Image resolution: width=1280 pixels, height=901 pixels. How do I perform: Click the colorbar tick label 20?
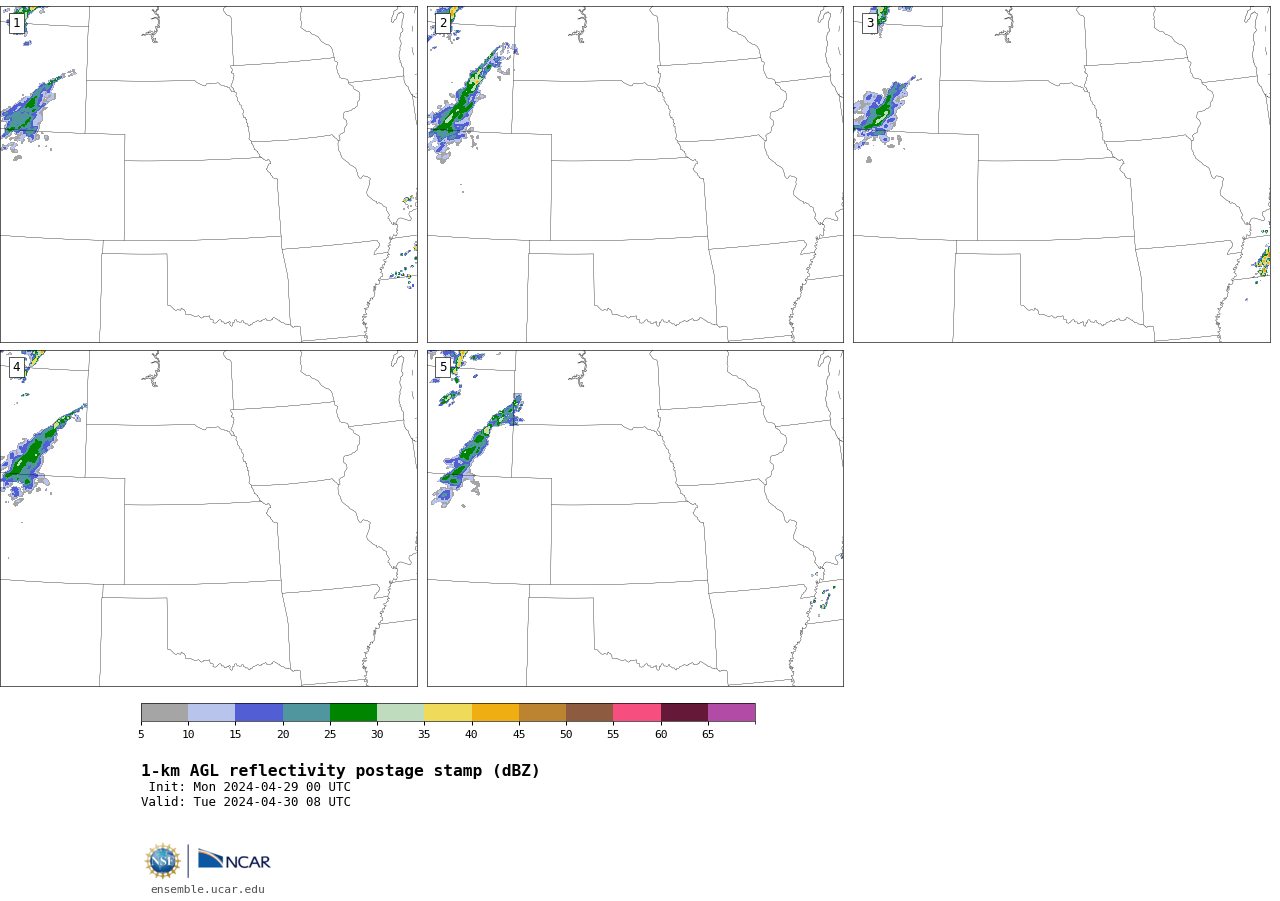(x=283, y=735)
